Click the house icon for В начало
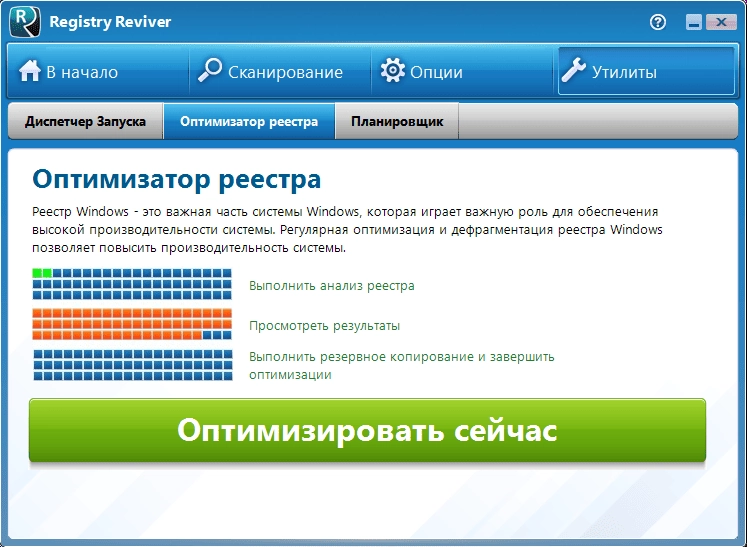Viewport: 747px width, 547px height. [x=30, y=71]
